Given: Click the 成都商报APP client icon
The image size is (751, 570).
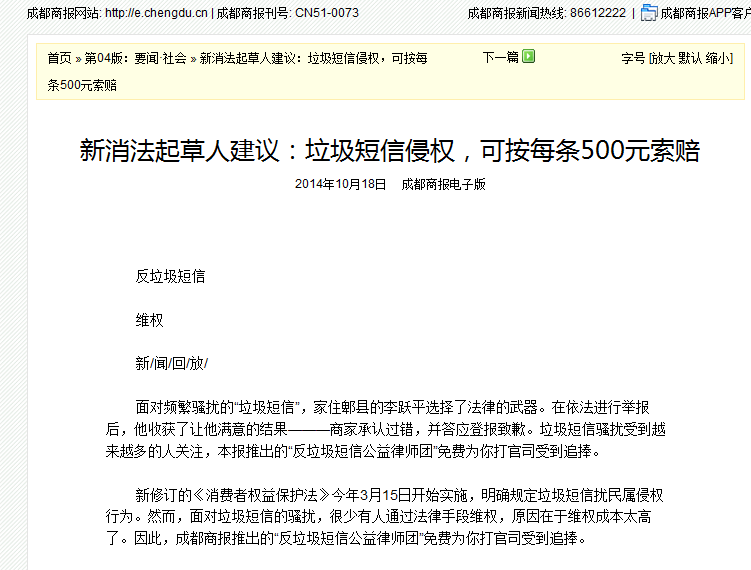Looking at the screenshot, I should click(649, 13).
